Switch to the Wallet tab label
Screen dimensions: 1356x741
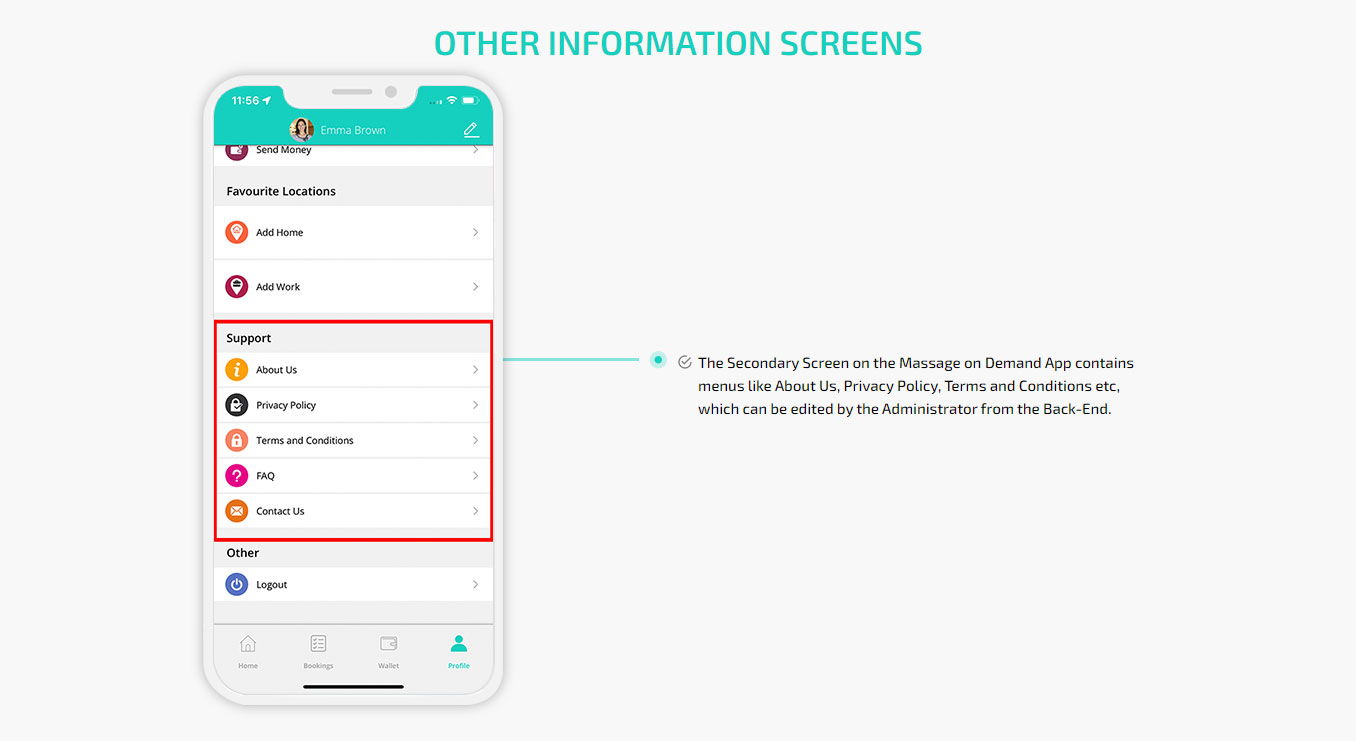pos(389,666)
